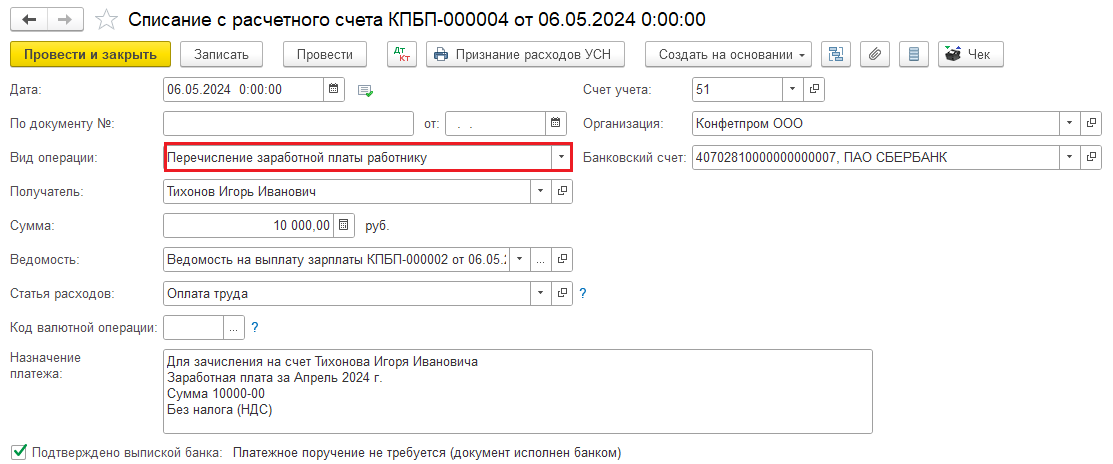Expand Счет учета dropdown
1113x464 pixels.
point(793,89)
